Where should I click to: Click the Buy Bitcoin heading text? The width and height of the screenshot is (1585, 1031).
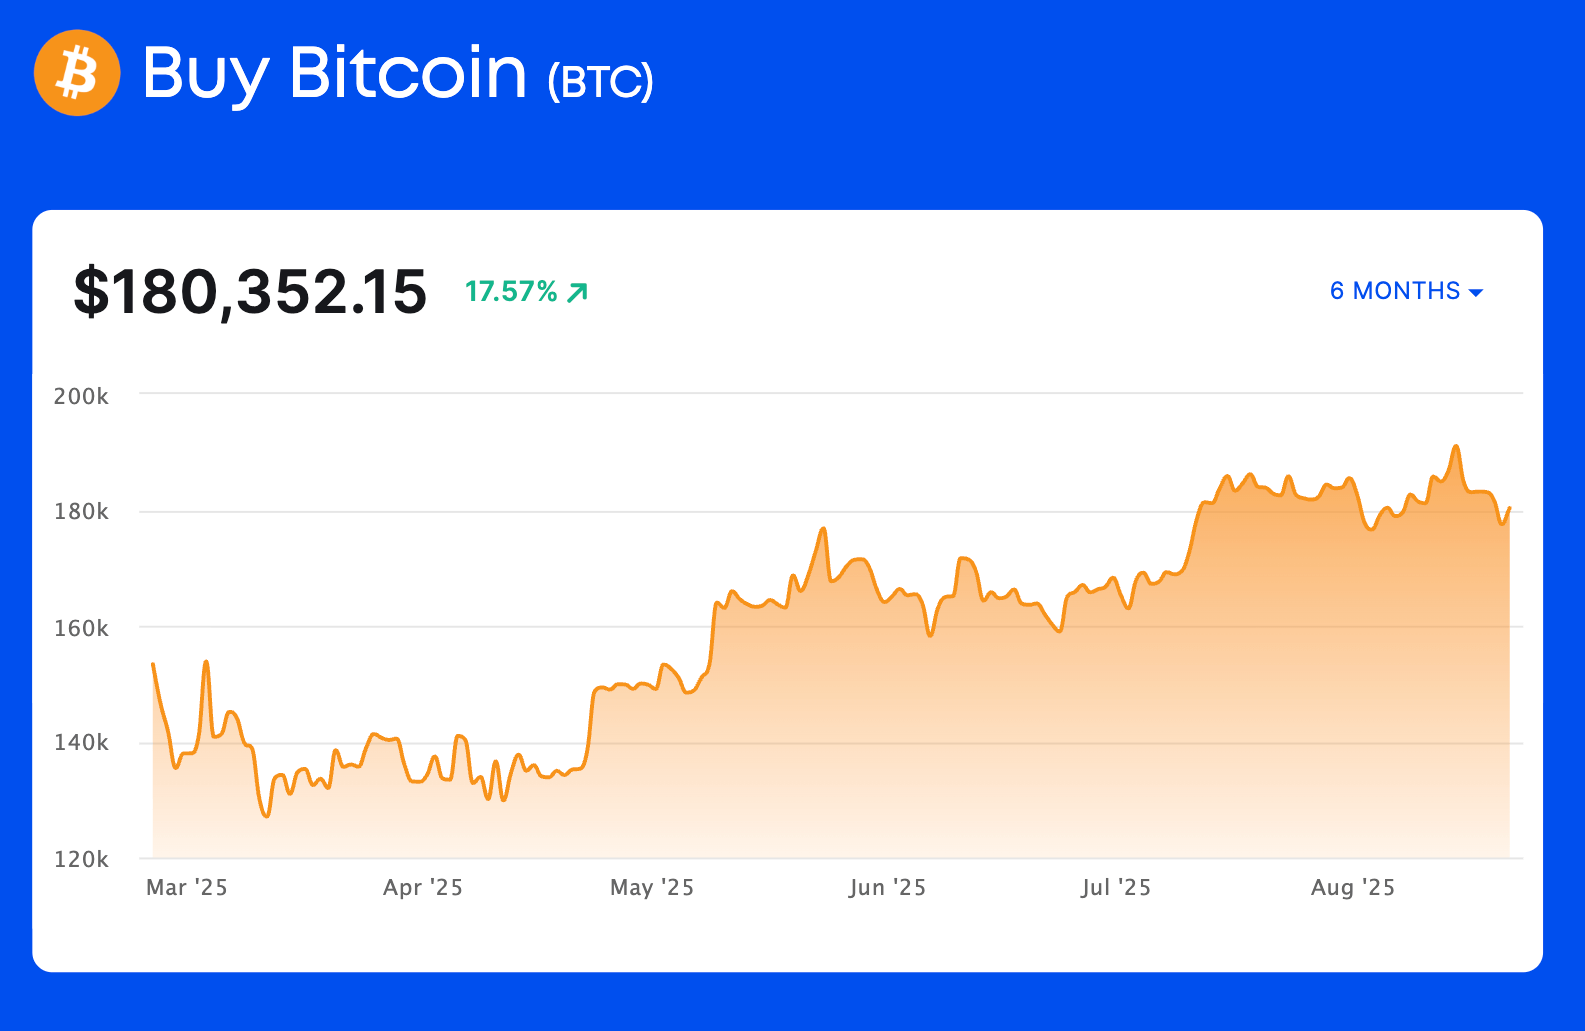tap(335, 73)
